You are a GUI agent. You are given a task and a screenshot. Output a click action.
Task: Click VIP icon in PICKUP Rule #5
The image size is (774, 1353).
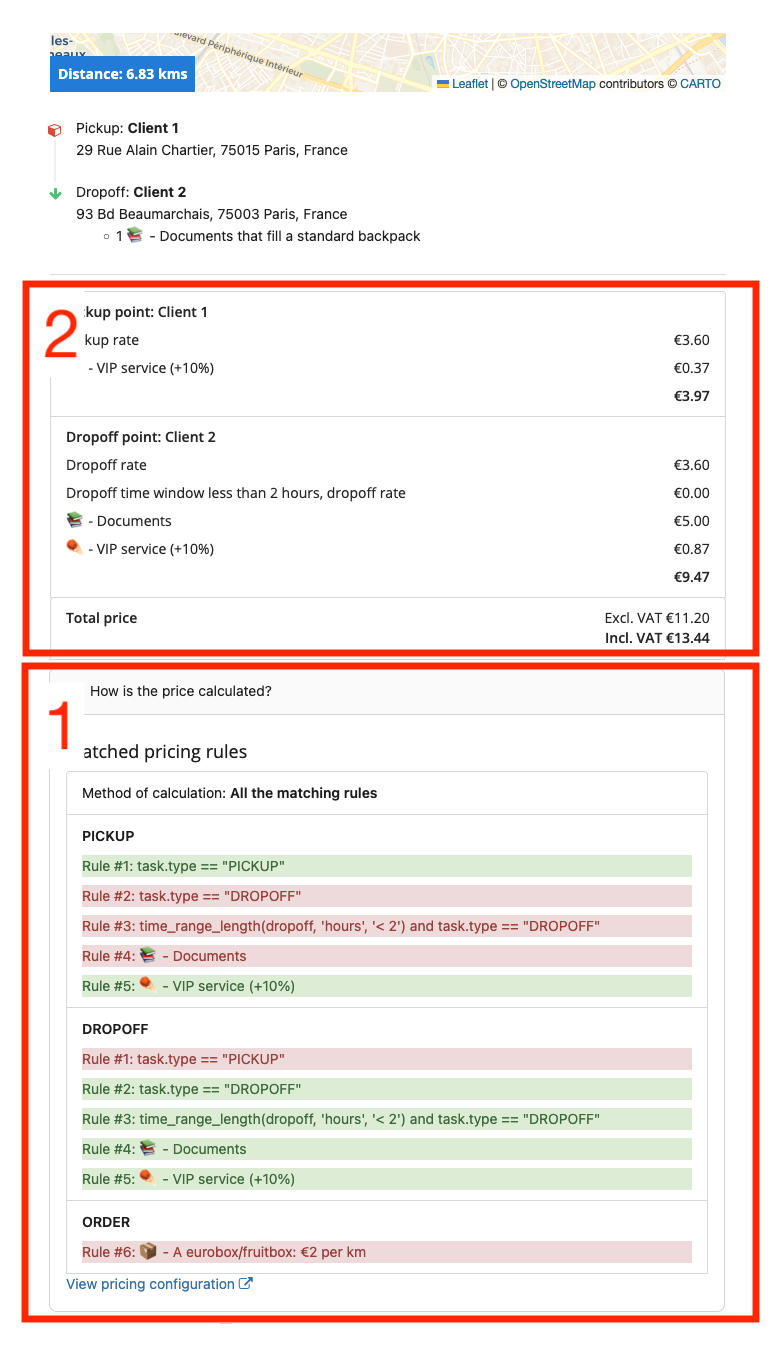coord(148,985)
